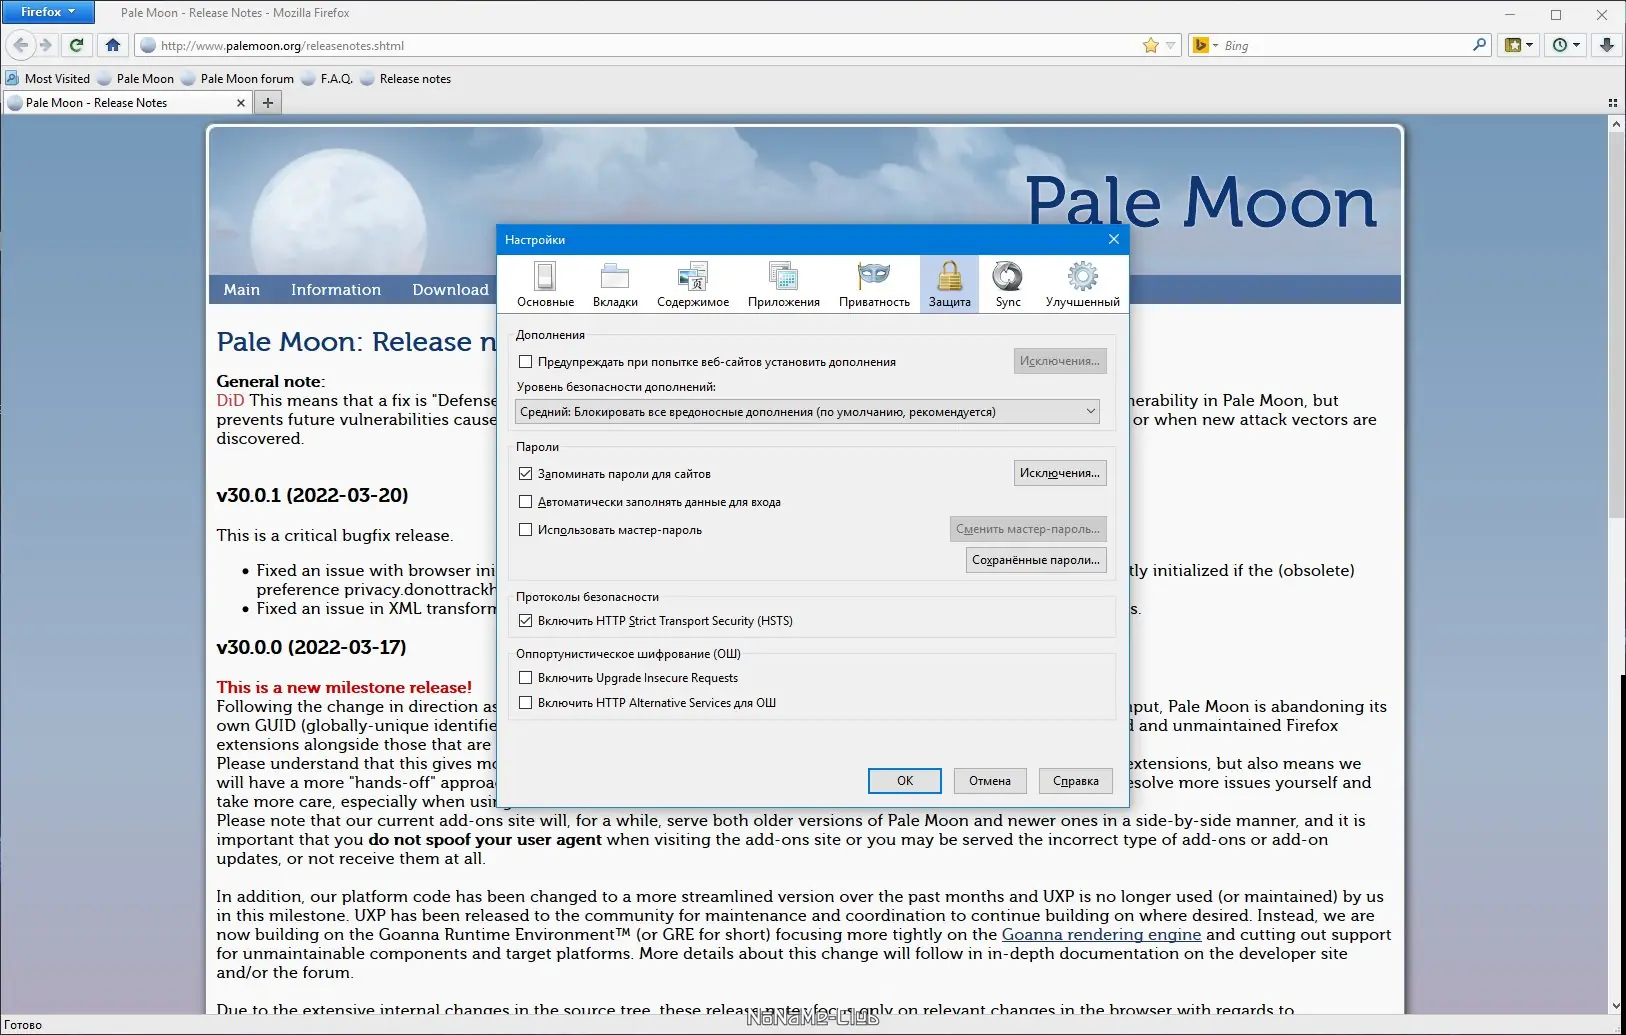Open the History clock button

click(1566, 45)
